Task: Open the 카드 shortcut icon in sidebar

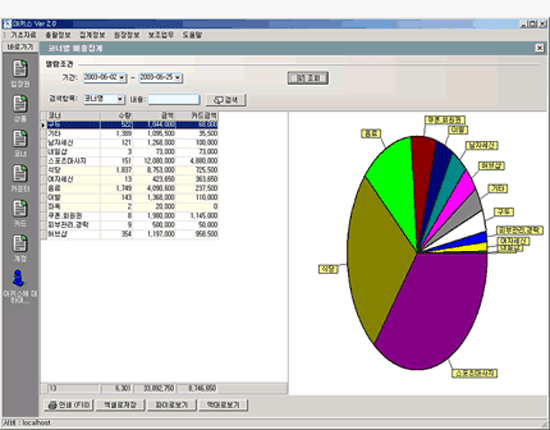Action: tap(20, 208)
